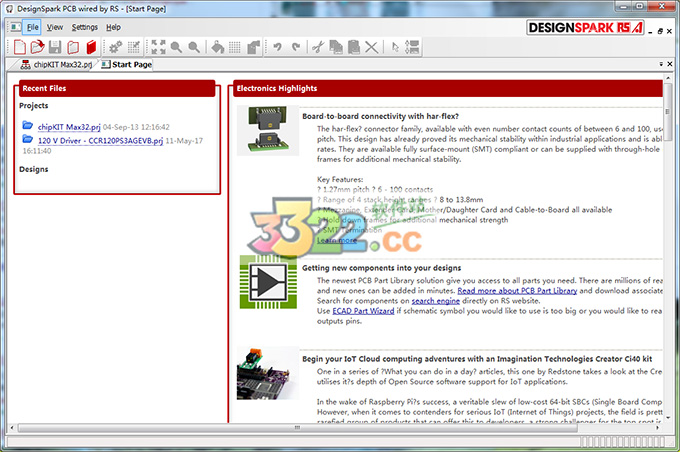
Task: Click the Delete X toolbar icon
Action: coord(372,47)
